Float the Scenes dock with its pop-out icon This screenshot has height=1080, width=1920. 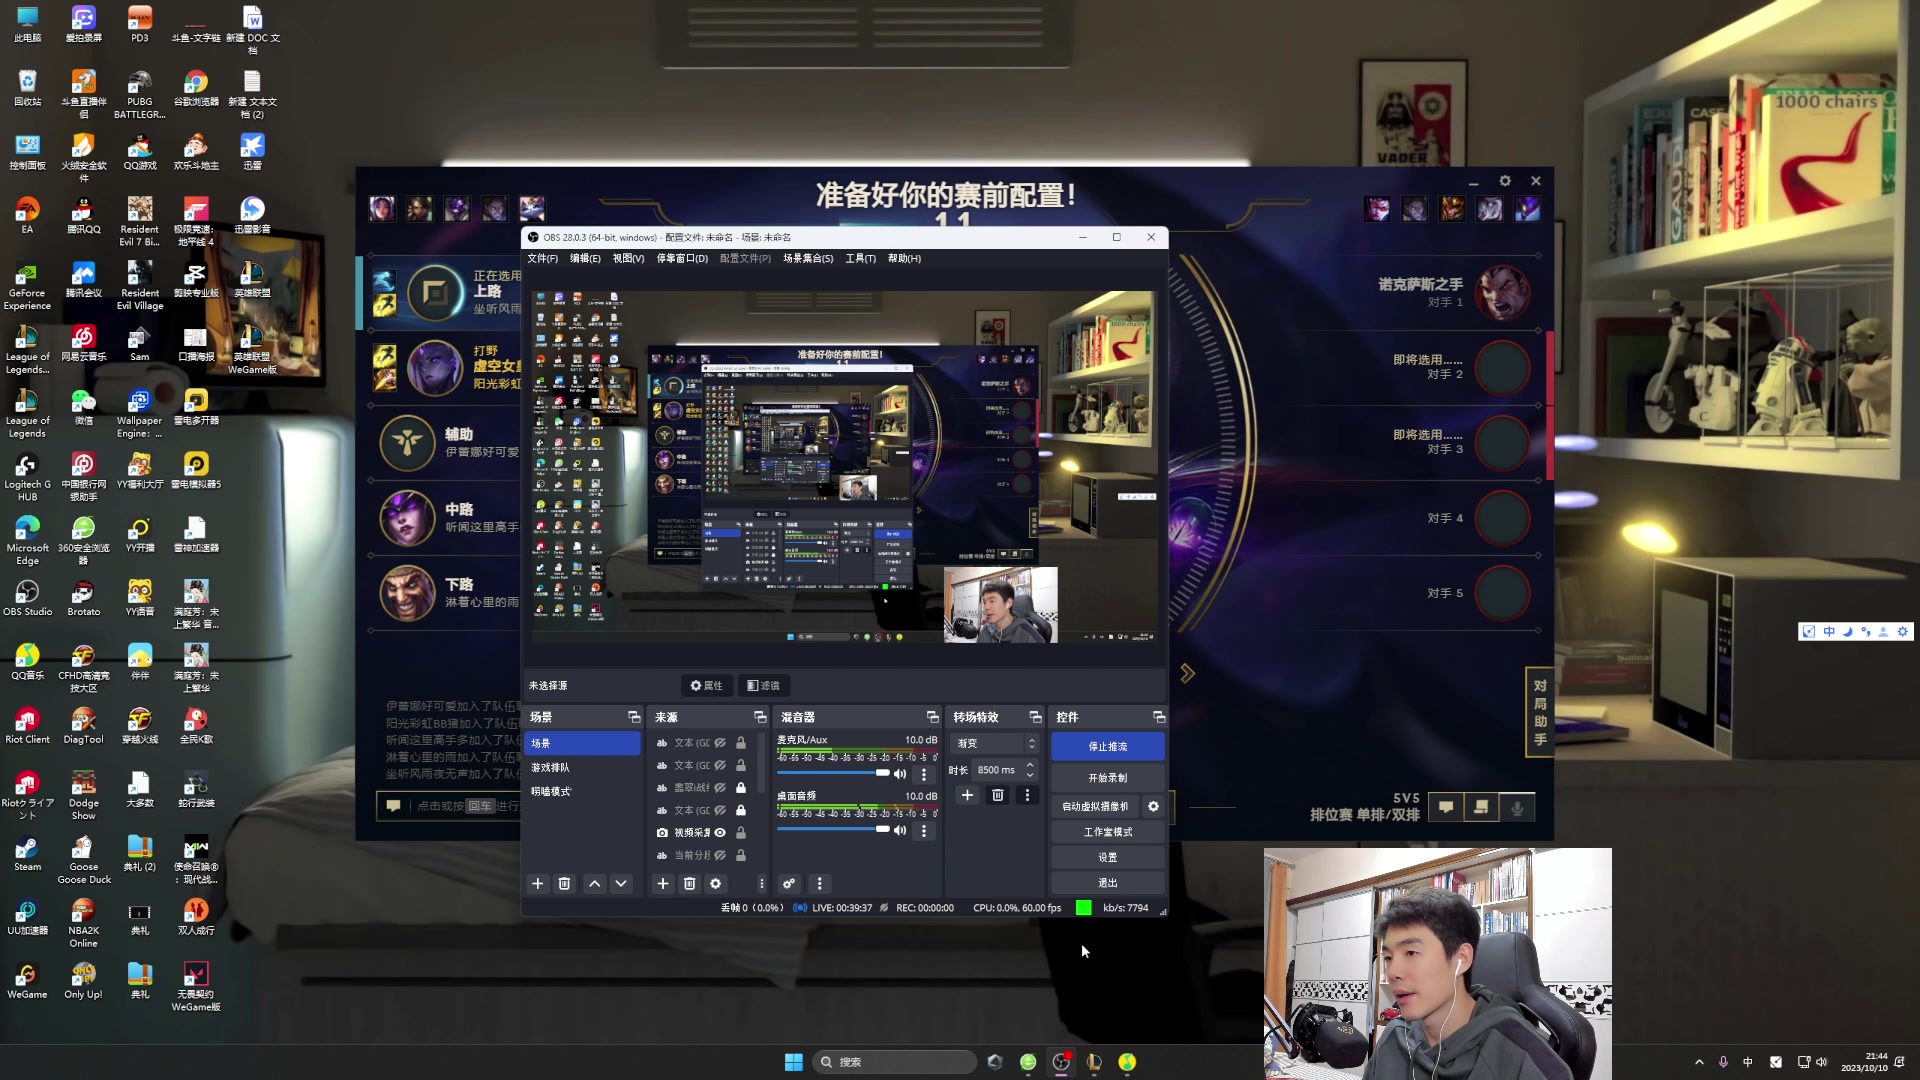click(634, 717)
